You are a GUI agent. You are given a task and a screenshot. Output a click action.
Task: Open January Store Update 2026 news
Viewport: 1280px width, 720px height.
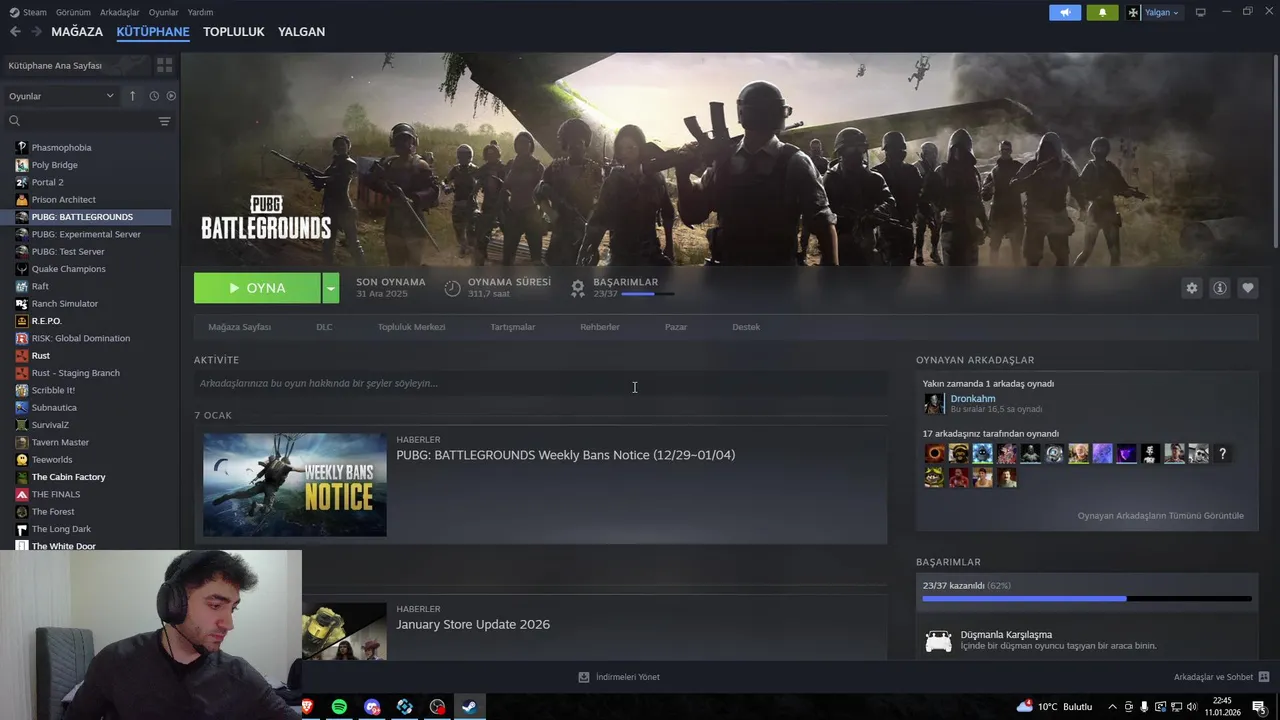473,624
